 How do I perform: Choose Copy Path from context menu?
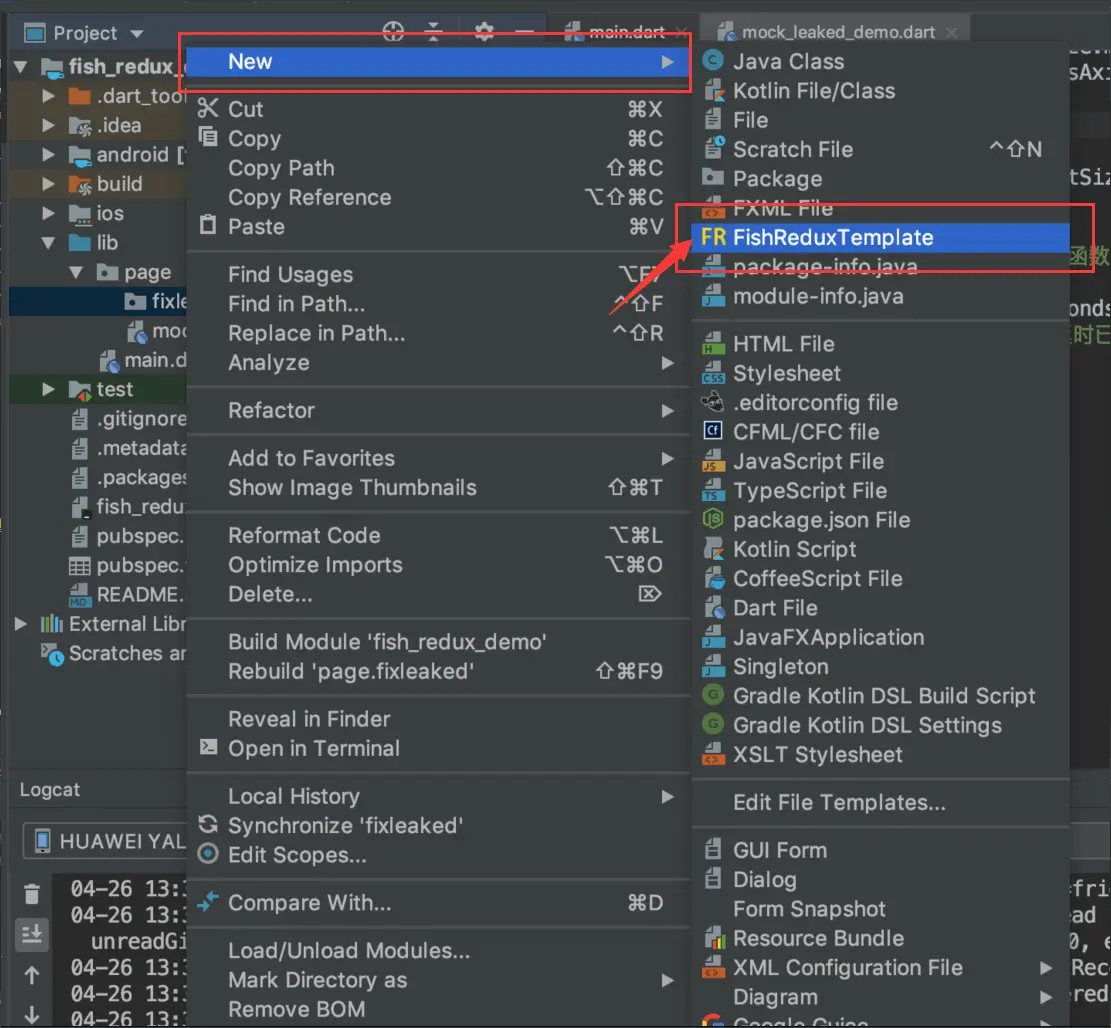click(x=437, y=168)
